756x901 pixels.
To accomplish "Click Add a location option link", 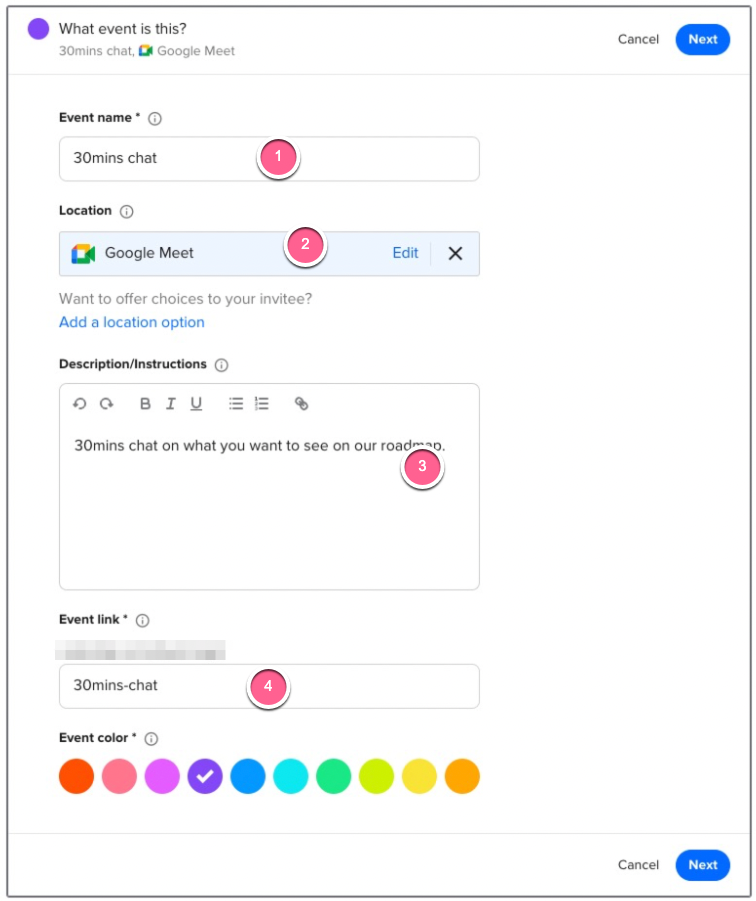I will tap(132, 322).
